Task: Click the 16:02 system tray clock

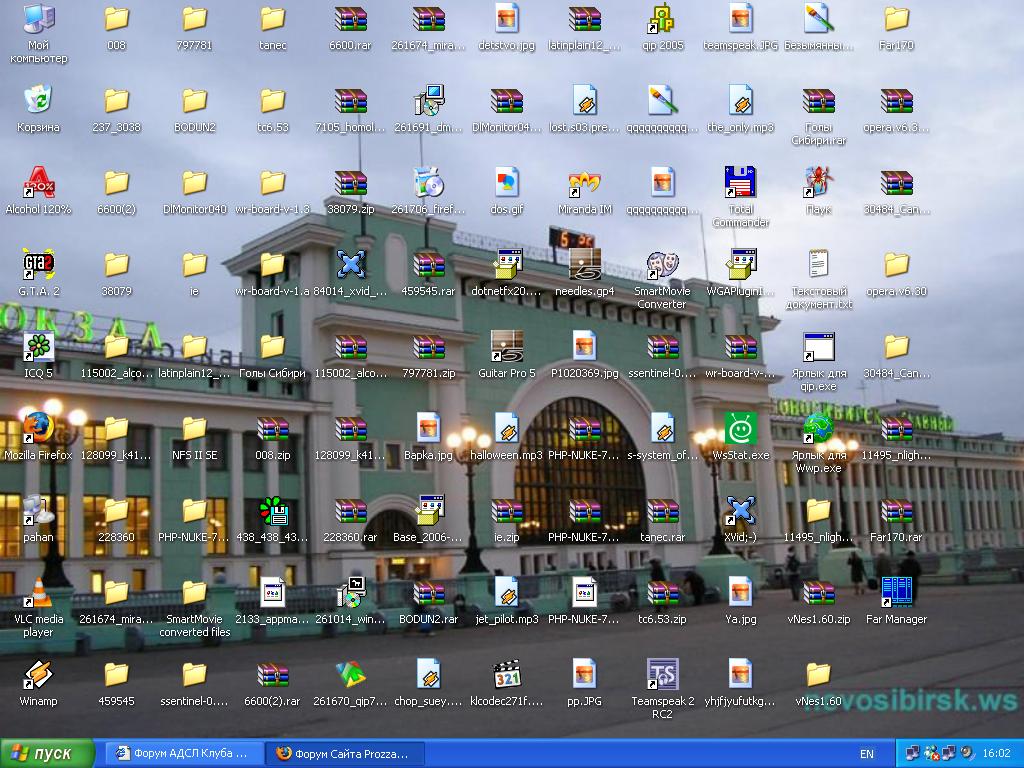Action: 996,754
